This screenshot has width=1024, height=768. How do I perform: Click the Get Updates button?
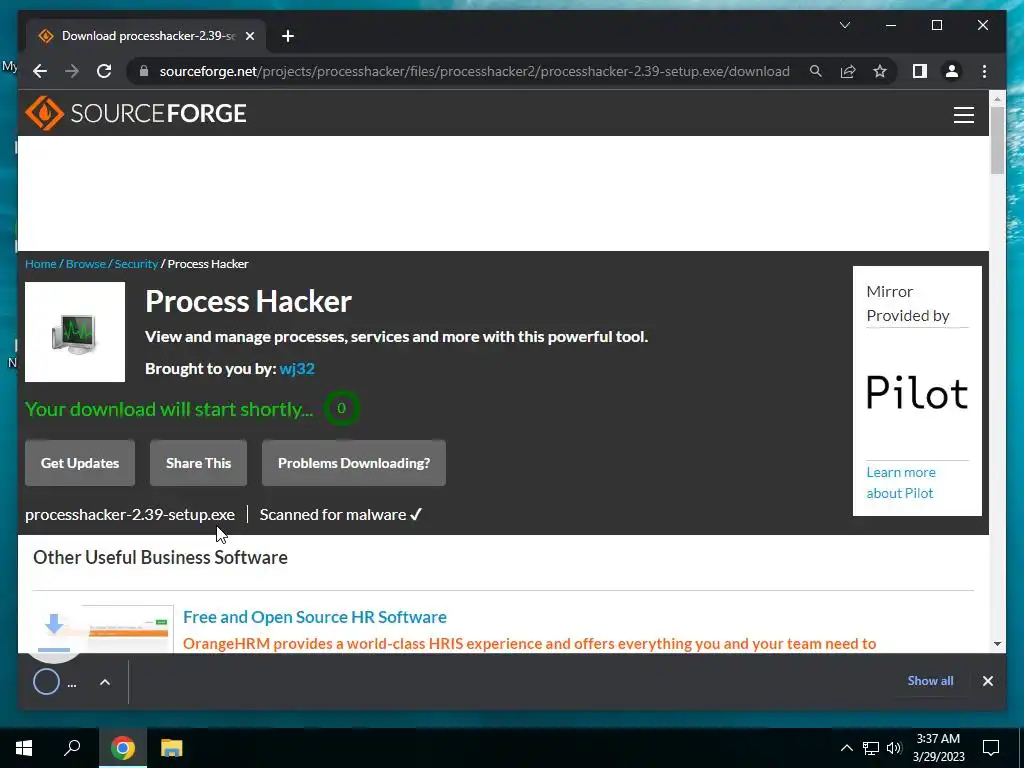80,463
